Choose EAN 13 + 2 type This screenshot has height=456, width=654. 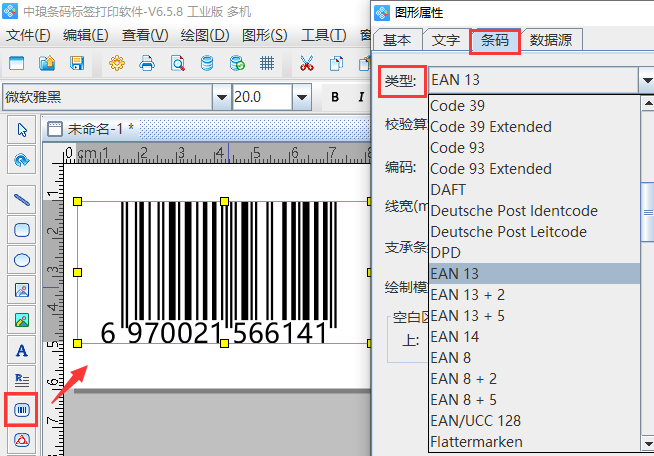tap(534, 295)
